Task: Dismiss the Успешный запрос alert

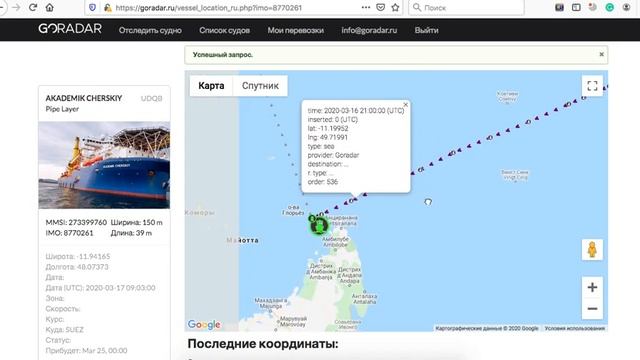Action: [601, 54]
